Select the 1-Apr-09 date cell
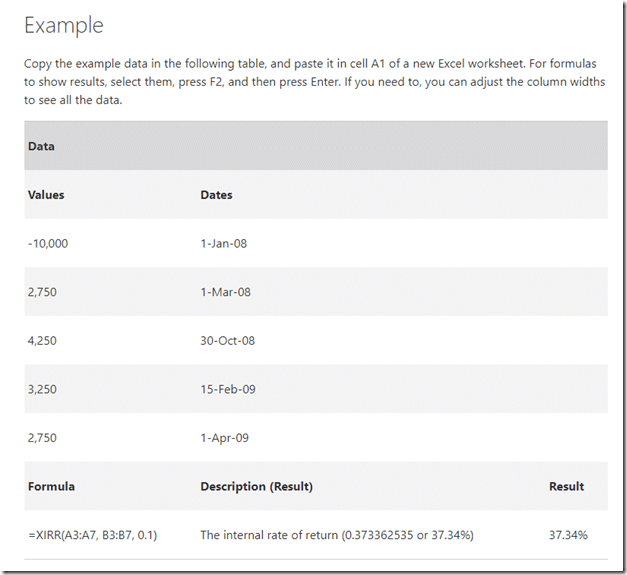627x575 pixels. coord(224,438)
